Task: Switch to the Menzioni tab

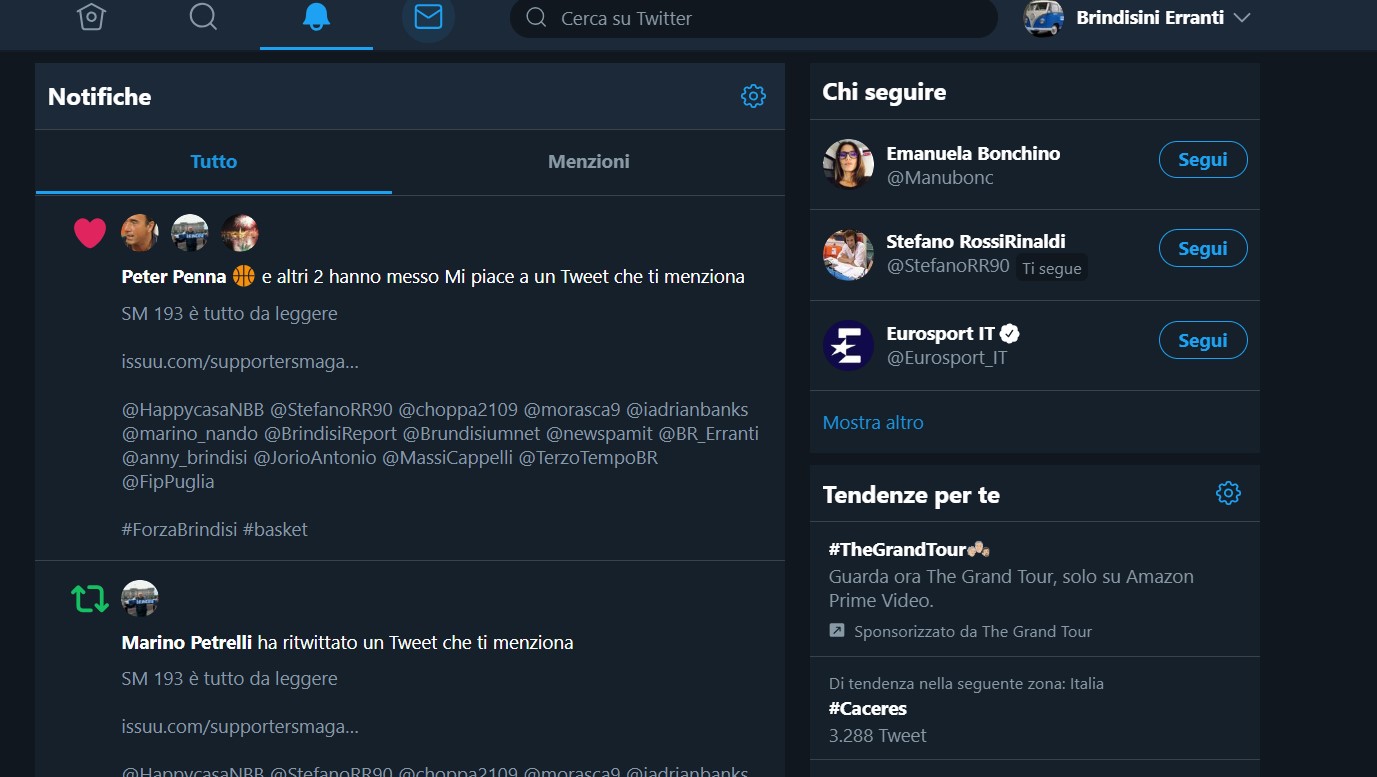Action: pos(588,162)
